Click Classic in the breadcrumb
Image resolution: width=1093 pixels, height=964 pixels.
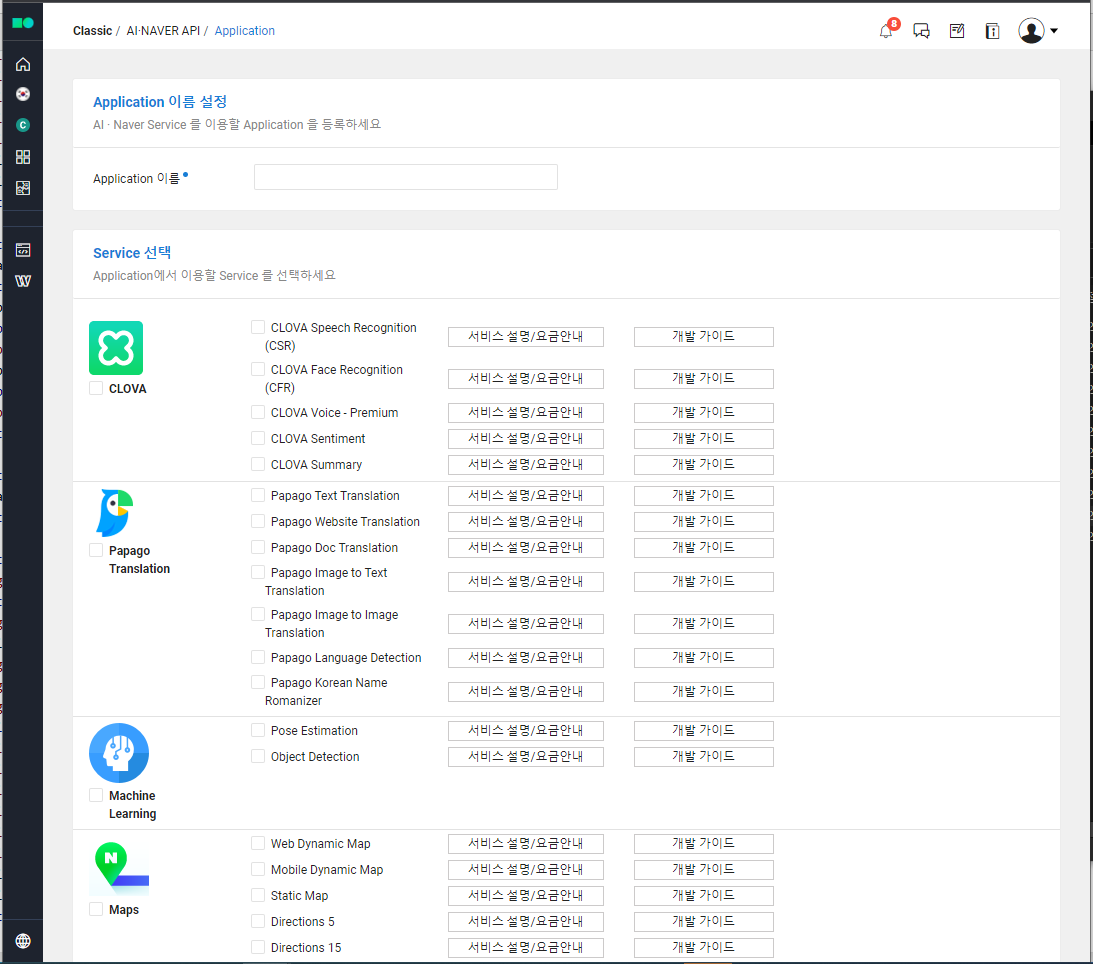92,31
